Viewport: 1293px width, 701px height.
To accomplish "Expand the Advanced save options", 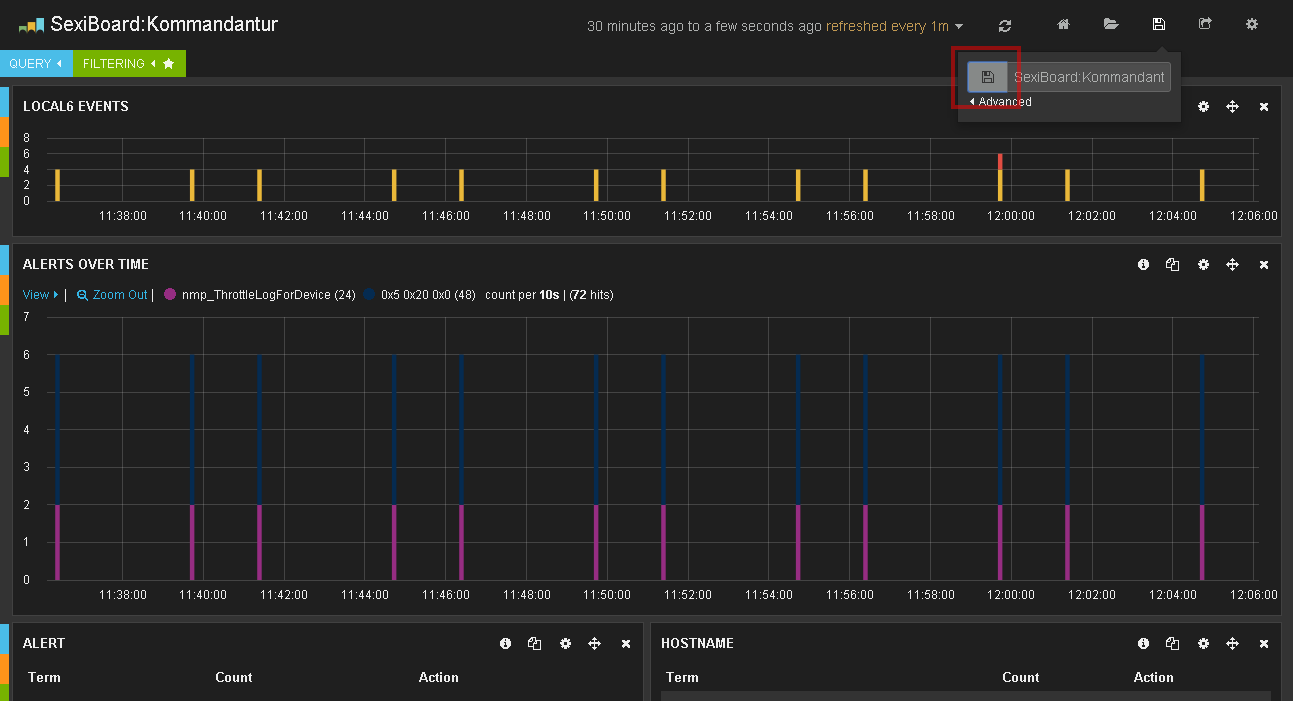I will point(1000,102).
